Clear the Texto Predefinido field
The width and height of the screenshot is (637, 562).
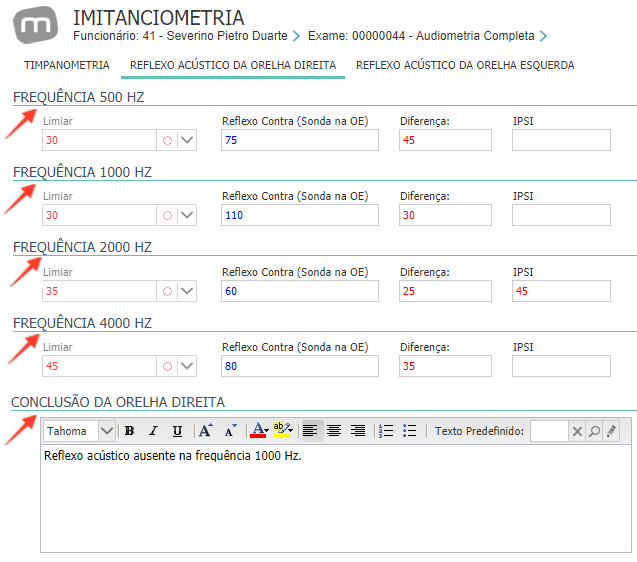point(577,431)
